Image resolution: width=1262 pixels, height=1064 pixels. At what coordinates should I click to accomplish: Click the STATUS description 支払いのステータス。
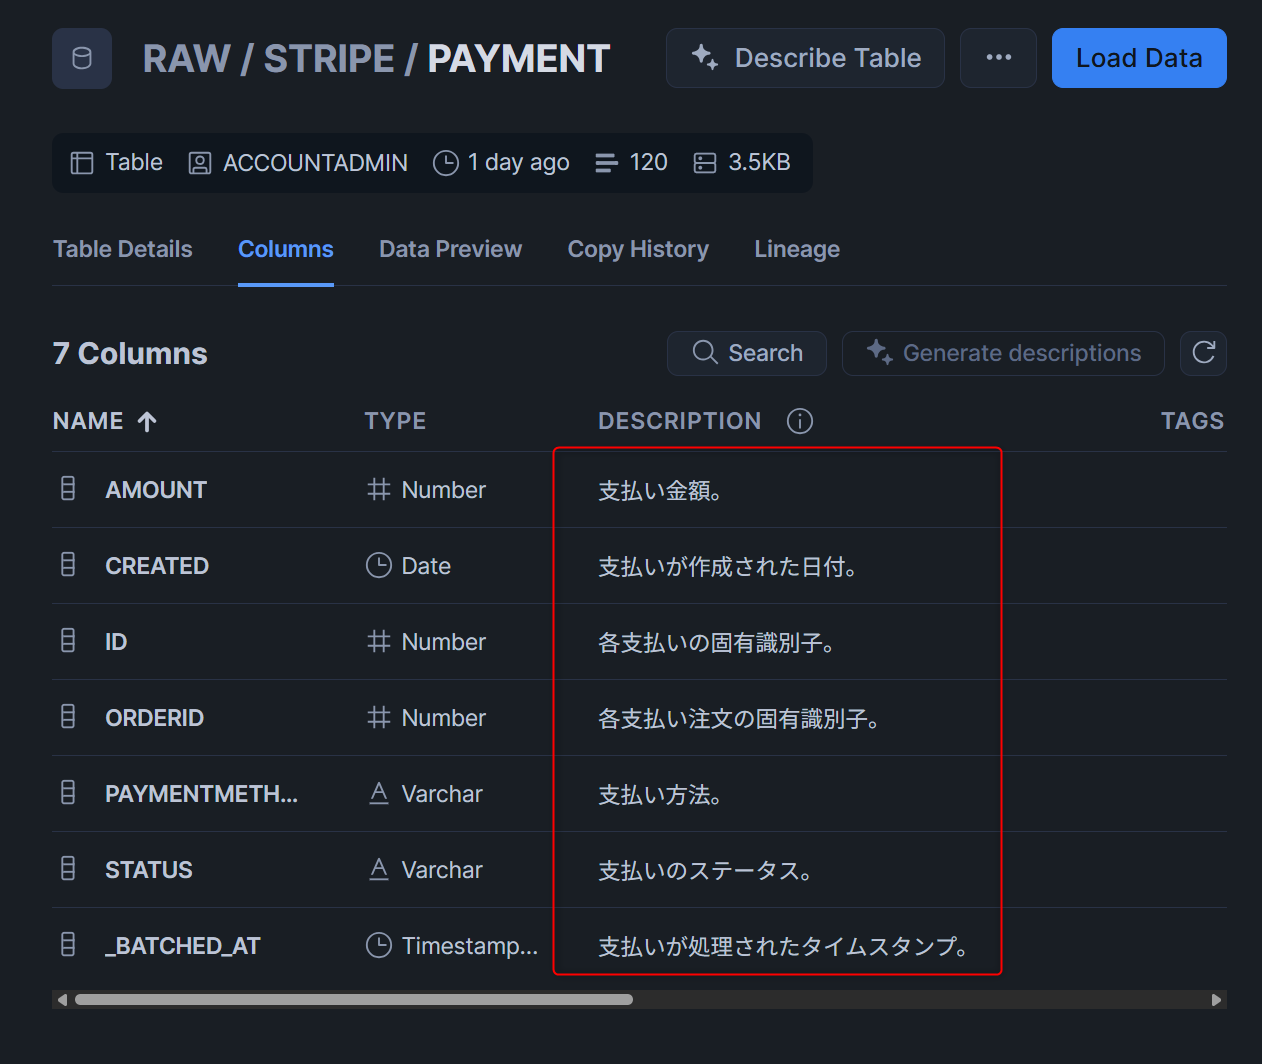[705, 870]
